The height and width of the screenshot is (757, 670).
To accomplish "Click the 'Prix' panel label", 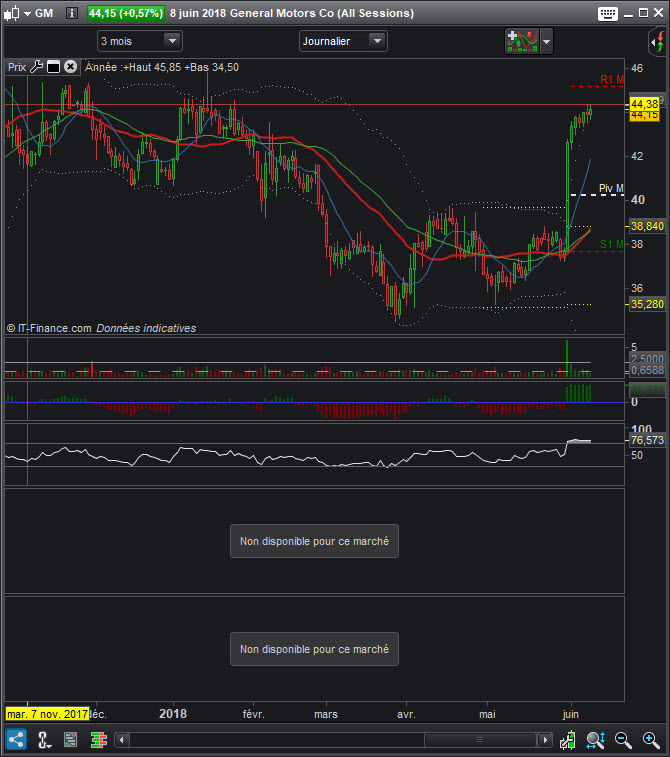I will click(x=17, y=67).
